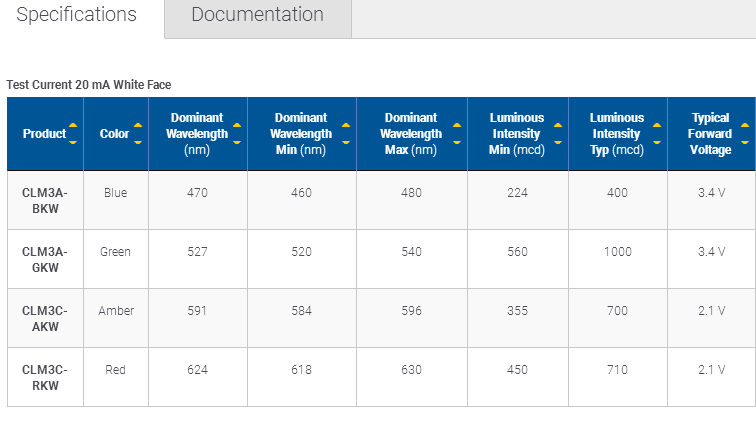This screenshot has height=421, width=756.
Task: Click the Luminous Intensity Typ header label
Action: pyautogui.click(x=617, y=134)
